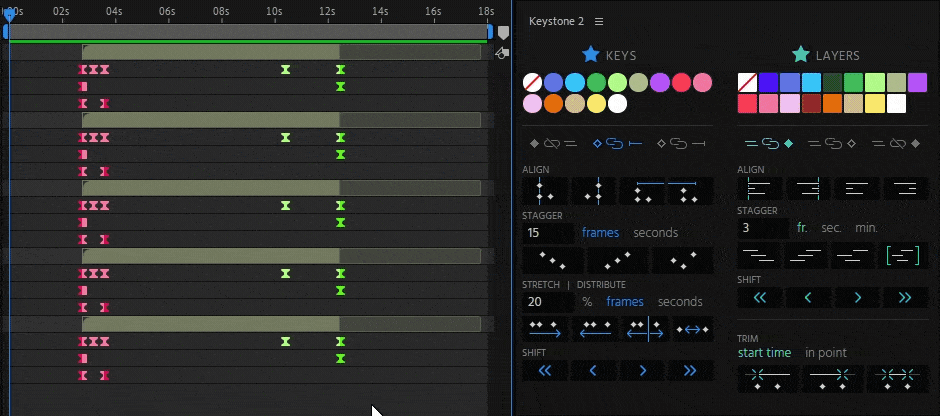Stretch keys from first key rightward

(x=545, y=329)
